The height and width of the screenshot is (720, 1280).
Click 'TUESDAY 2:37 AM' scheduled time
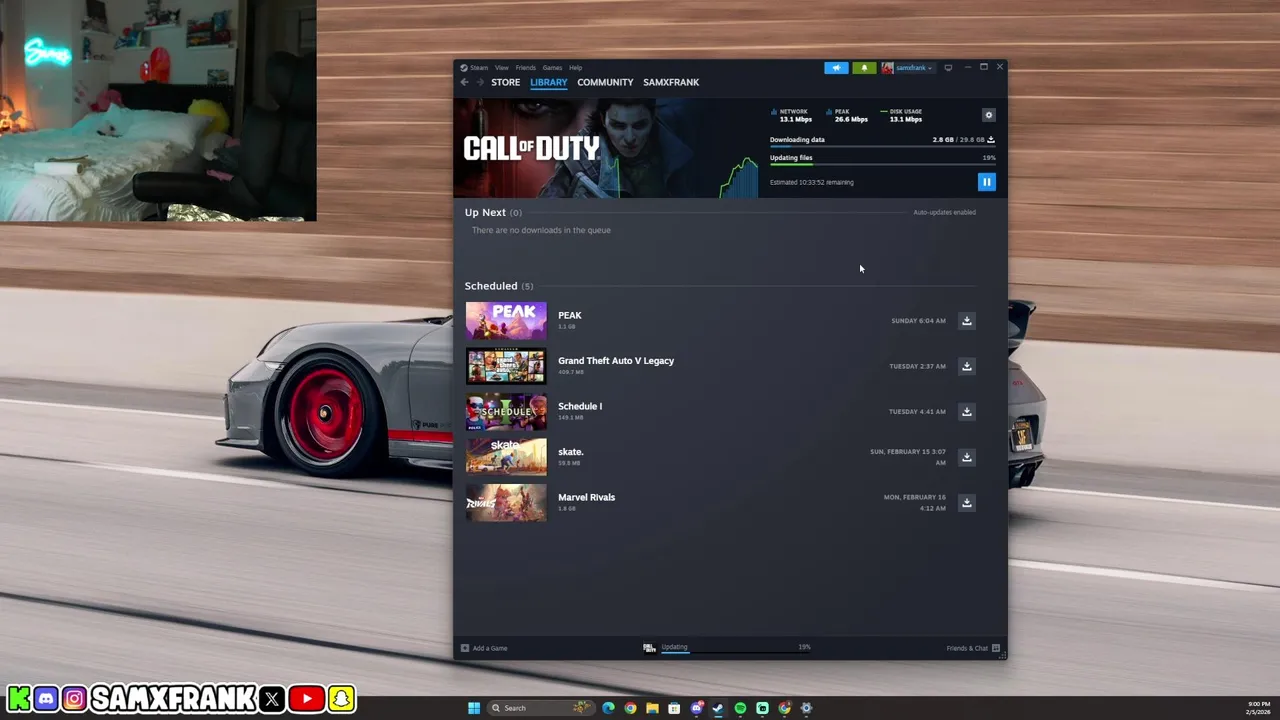pyautogui.click(x=917, y=366)
